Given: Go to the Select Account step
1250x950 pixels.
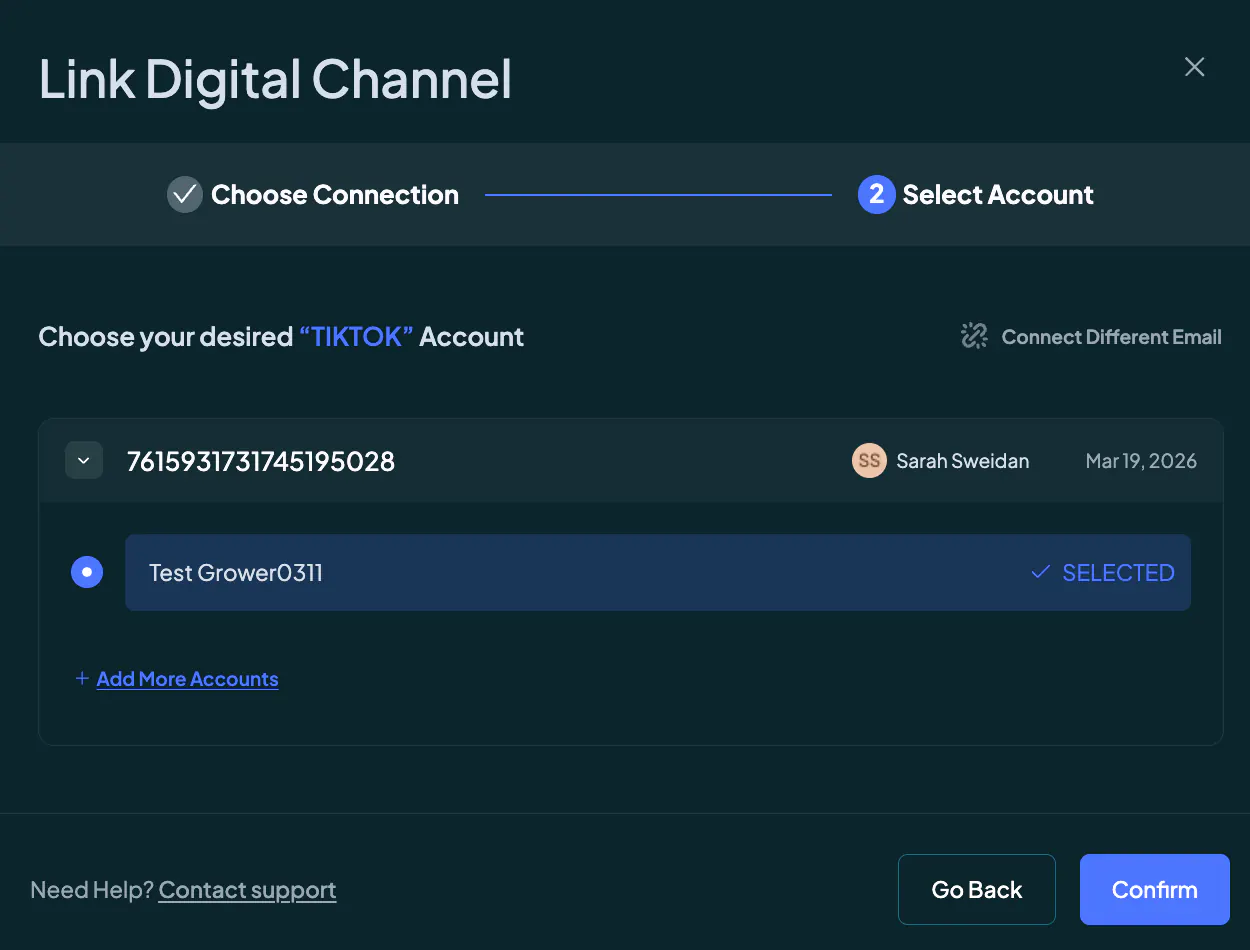Looking at the screenshot, I should [976, 195].
